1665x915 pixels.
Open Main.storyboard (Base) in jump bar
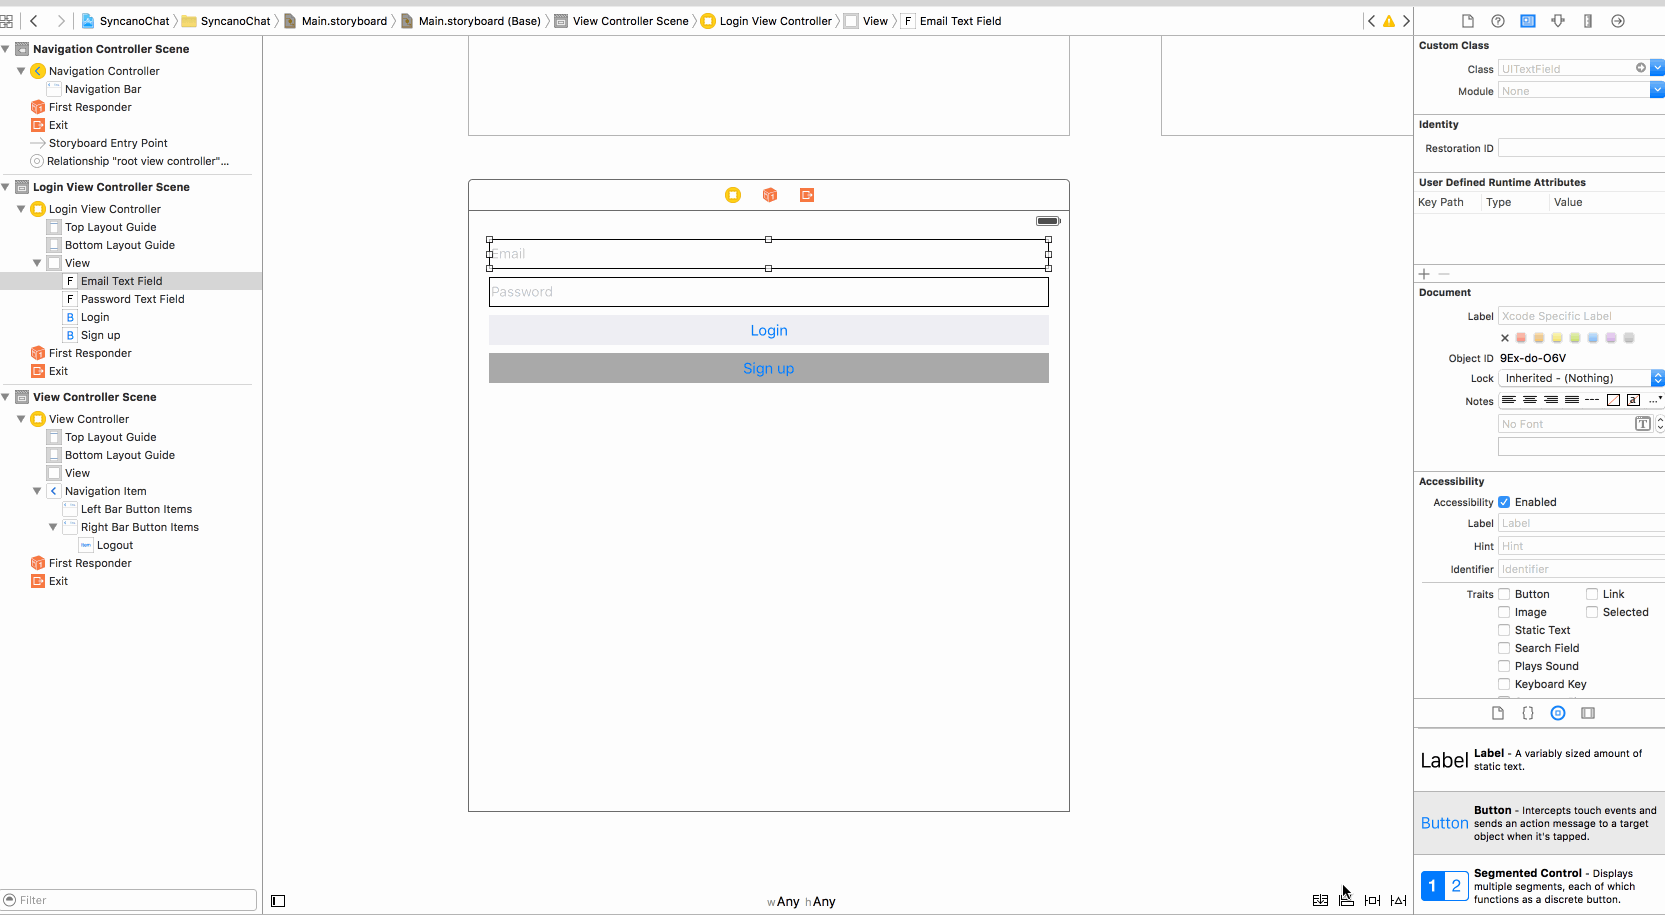[471, 21]
